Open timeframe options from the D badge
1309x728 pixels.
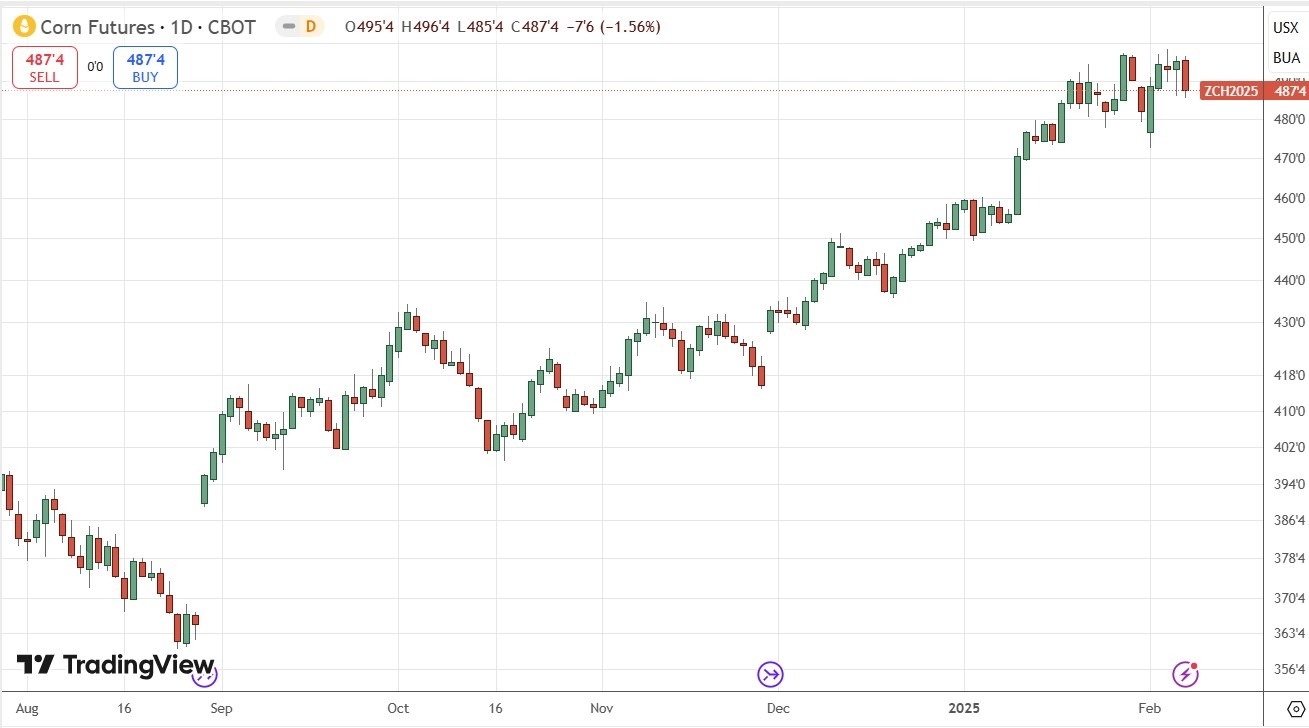point(312,27)
